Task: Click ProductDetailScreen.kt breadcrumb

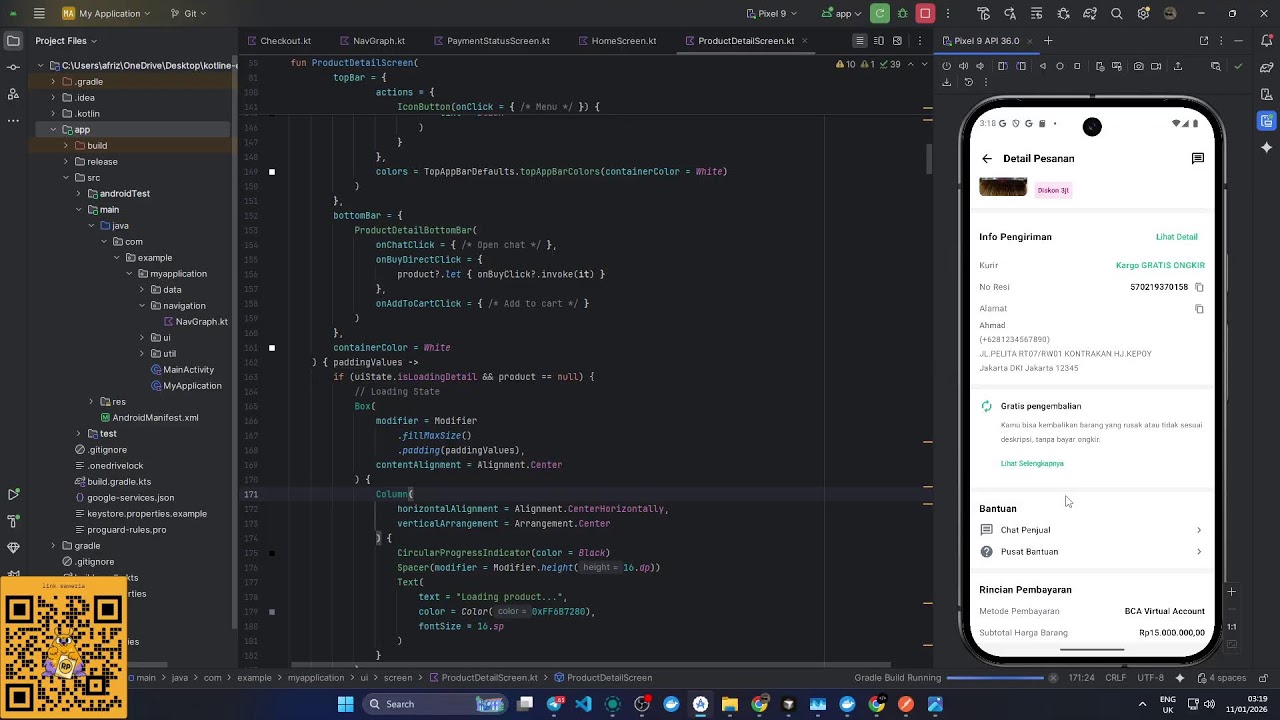Action: coord(483,678)
